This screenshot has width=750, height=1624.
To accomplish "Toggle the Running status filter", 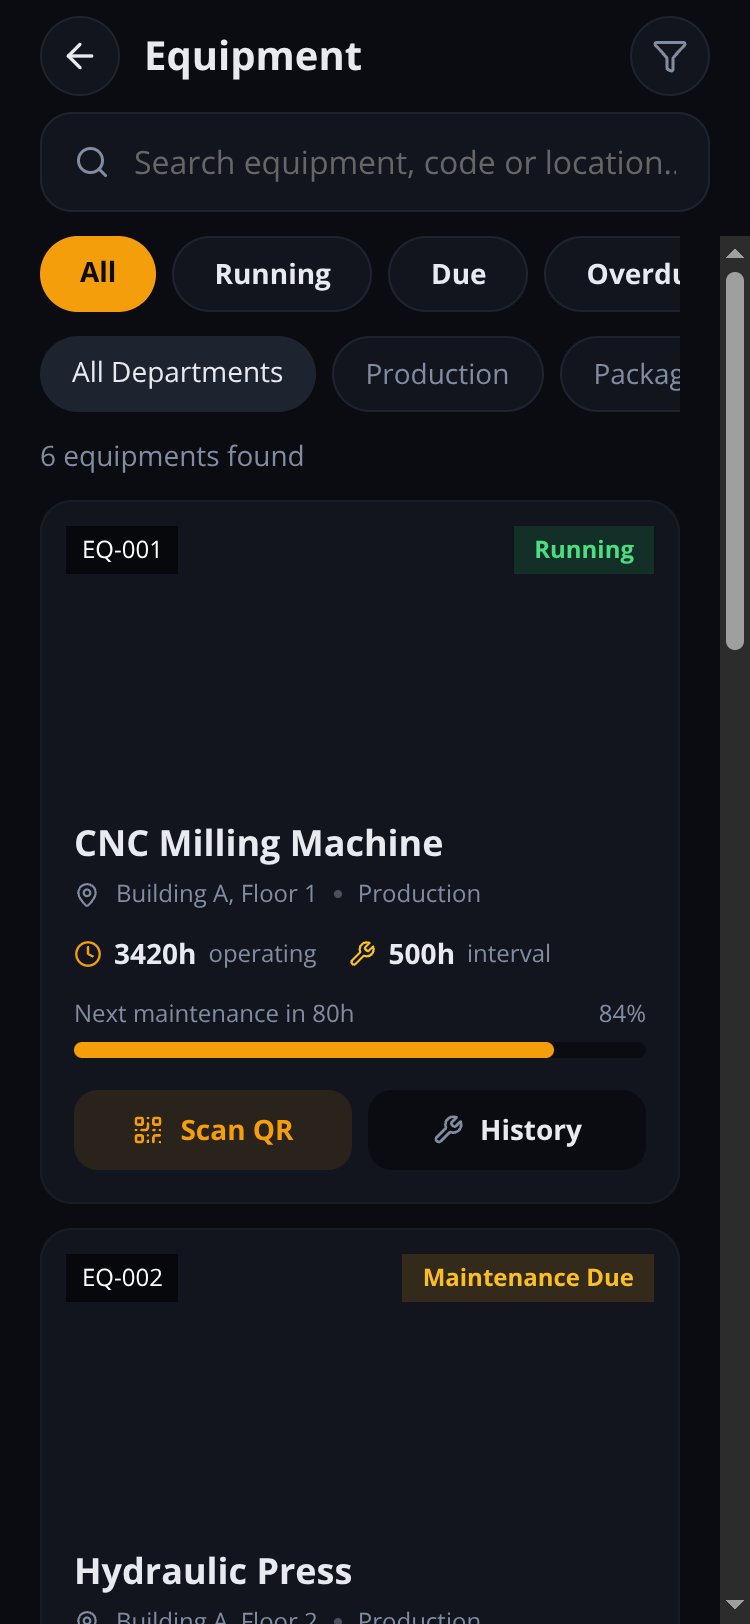I will point(272,274).
